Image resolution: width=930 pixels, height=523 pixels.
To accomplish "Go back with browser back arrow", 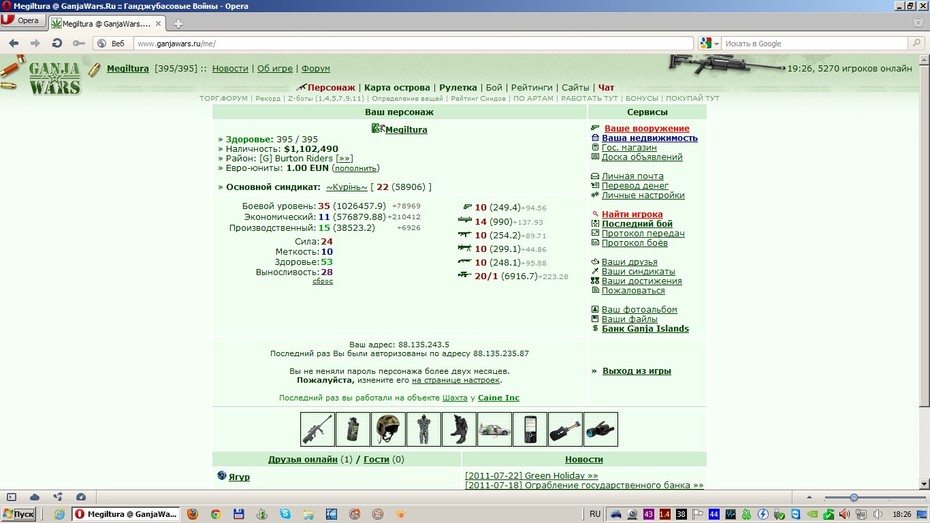I will click(14, 43).
